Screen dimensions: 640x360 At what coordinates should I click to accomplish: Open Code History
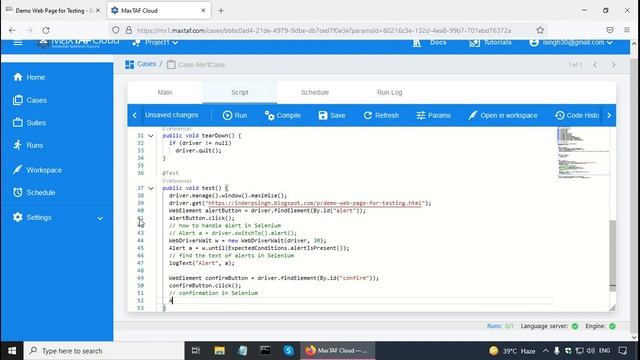pos(577,116)
